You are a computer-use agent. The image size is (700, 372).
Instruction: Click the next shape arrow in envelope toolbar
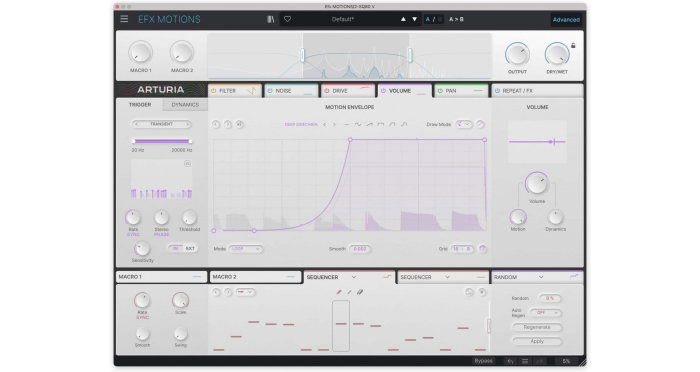pyautogui.click(x=334, y=125)
